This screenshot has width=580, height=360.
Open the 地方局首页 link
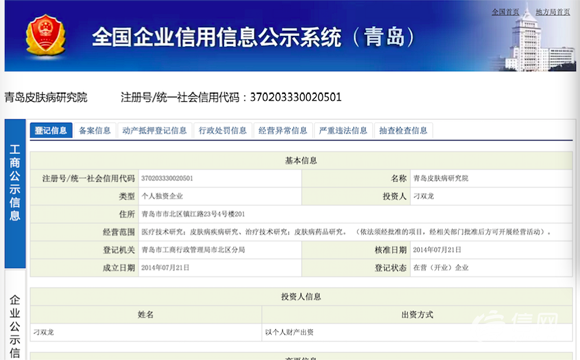pos(553,12)
